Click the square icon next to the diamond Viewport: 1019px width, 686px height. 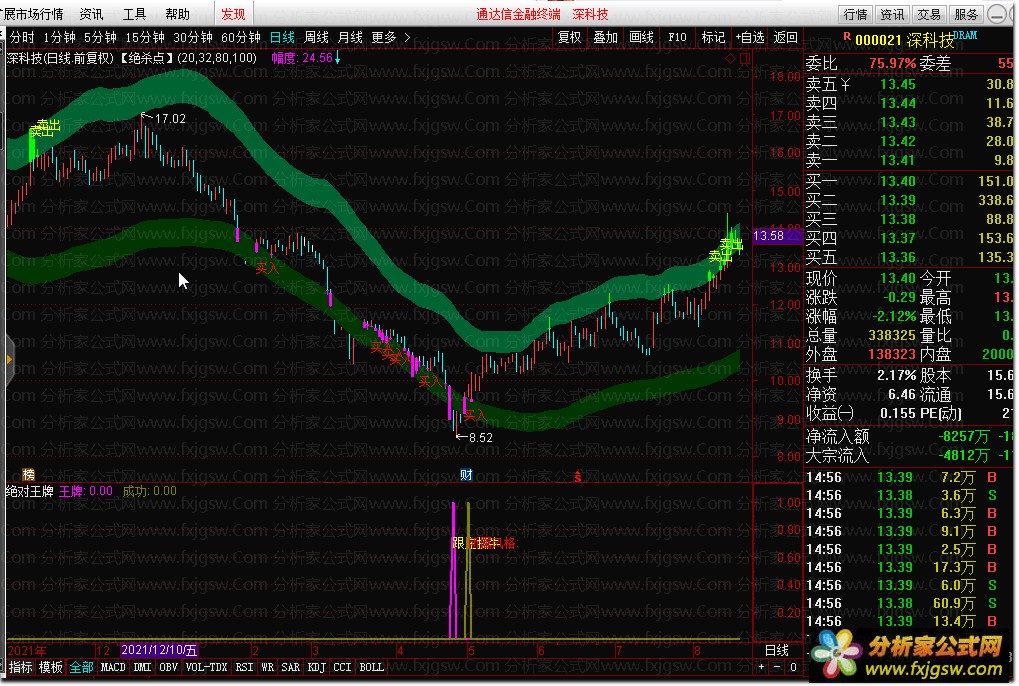[x=745, y=58]
